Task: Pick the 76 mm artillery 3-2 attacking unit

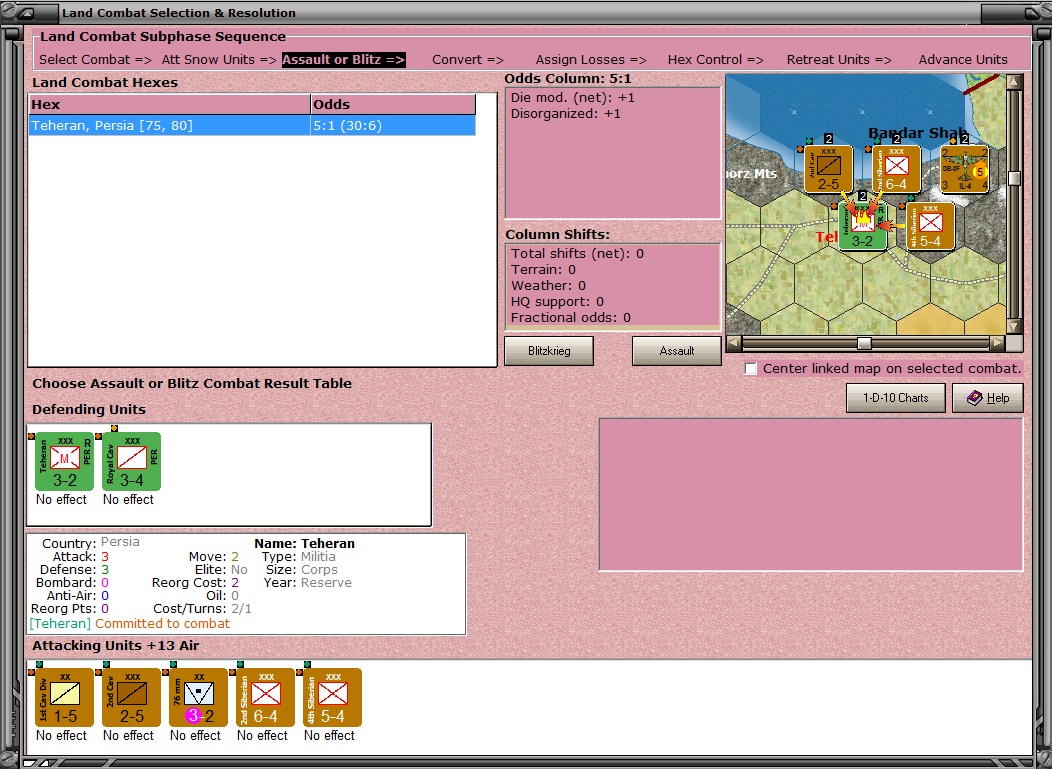Action: [199, 697]
